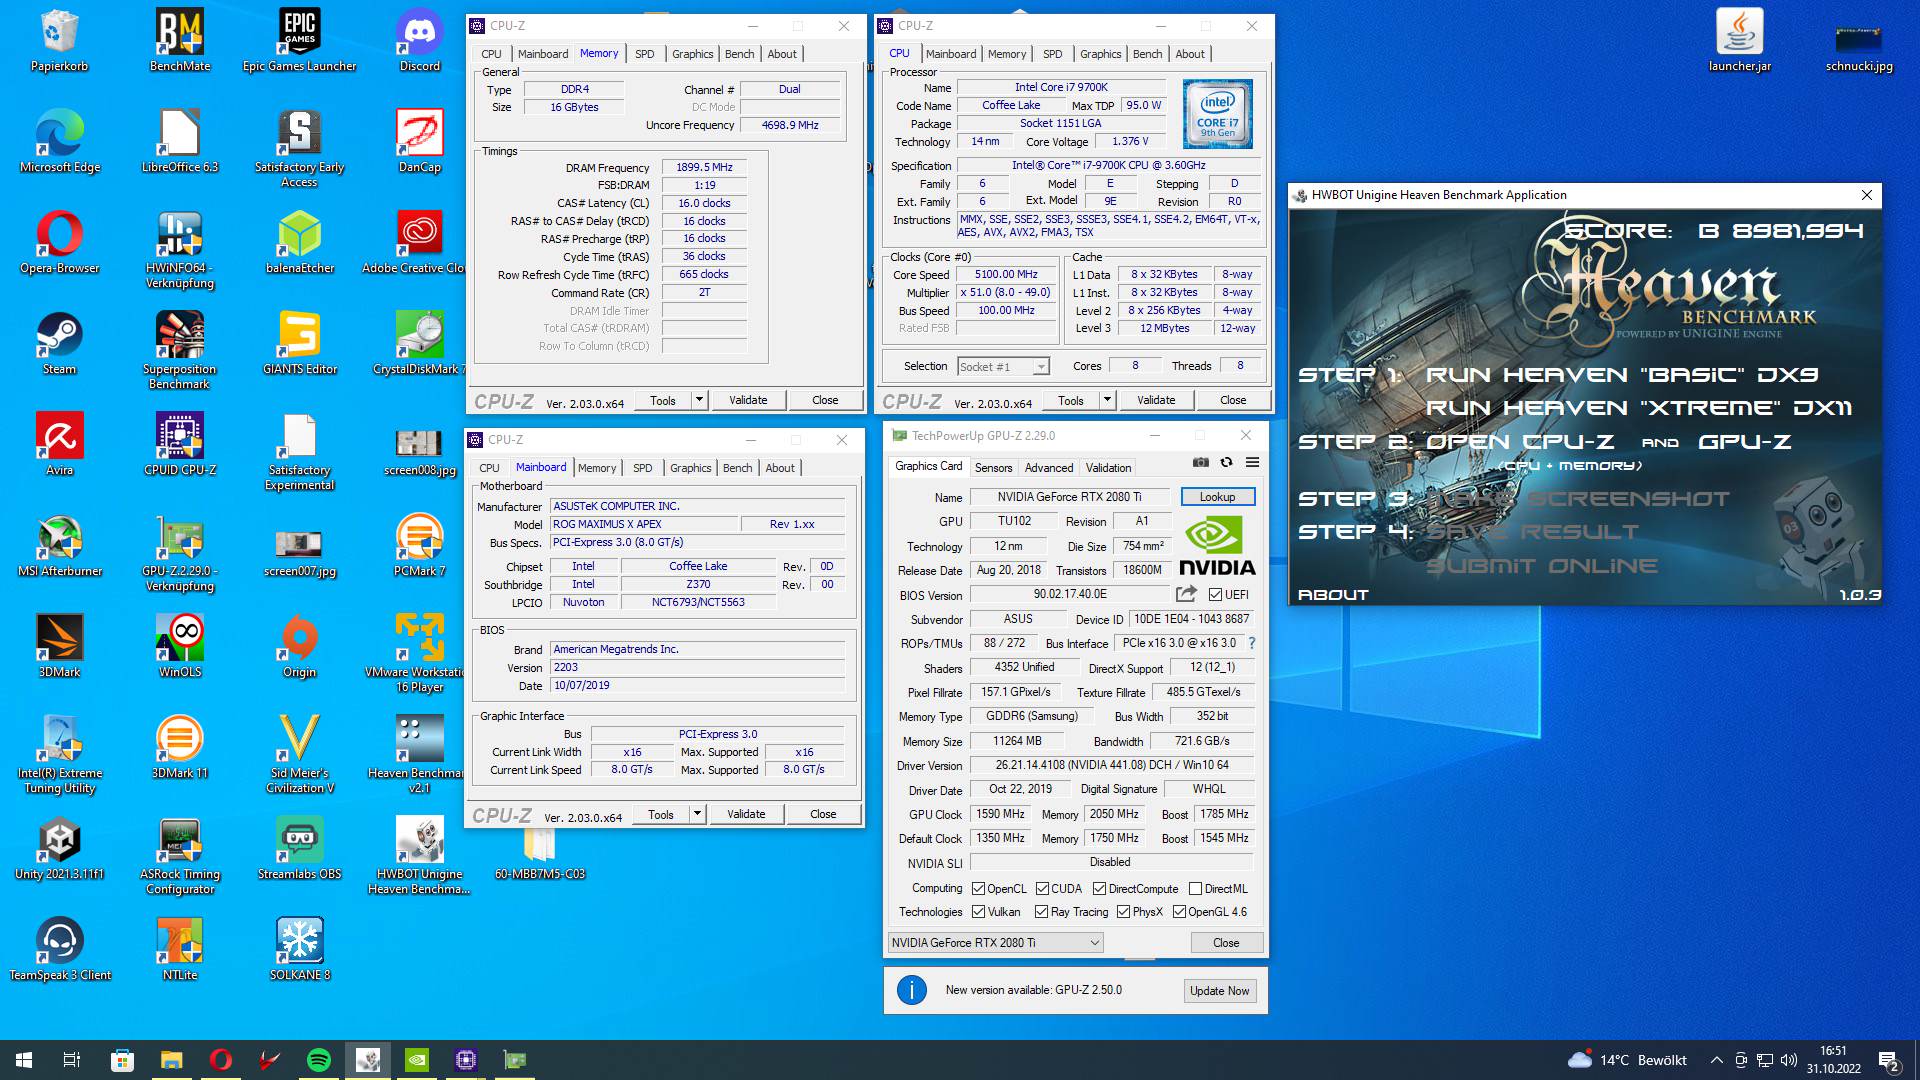Expand Tools dropdown arrow in Memory CPU-Z window

pos(699,400)
